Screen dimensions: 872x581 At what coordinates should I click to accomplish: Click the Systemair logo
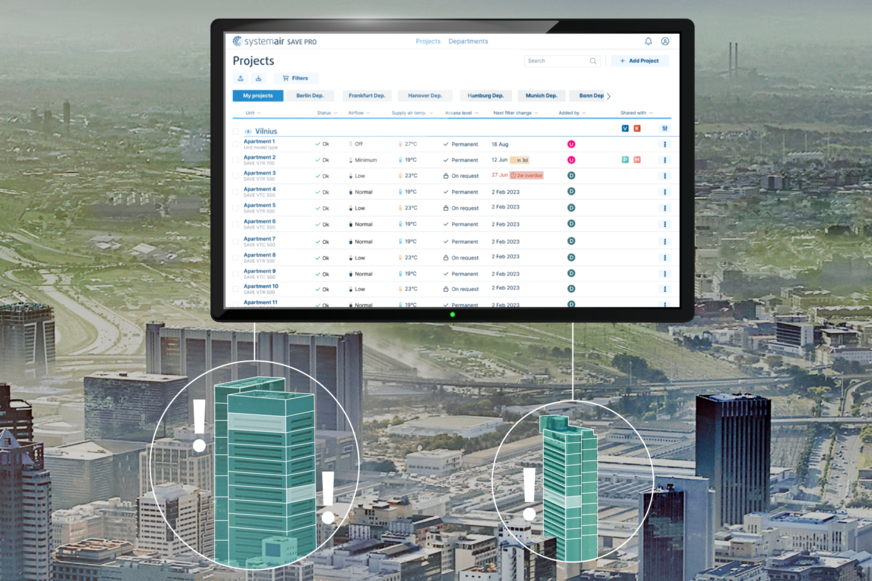pyautogui.click(x=240, y=39)
